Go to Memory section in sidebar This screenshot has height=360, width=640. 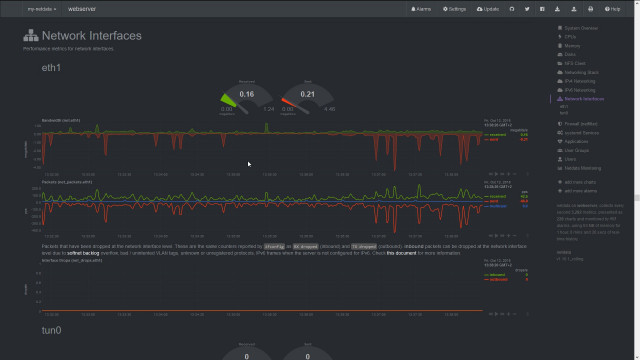tap(569, 46)
